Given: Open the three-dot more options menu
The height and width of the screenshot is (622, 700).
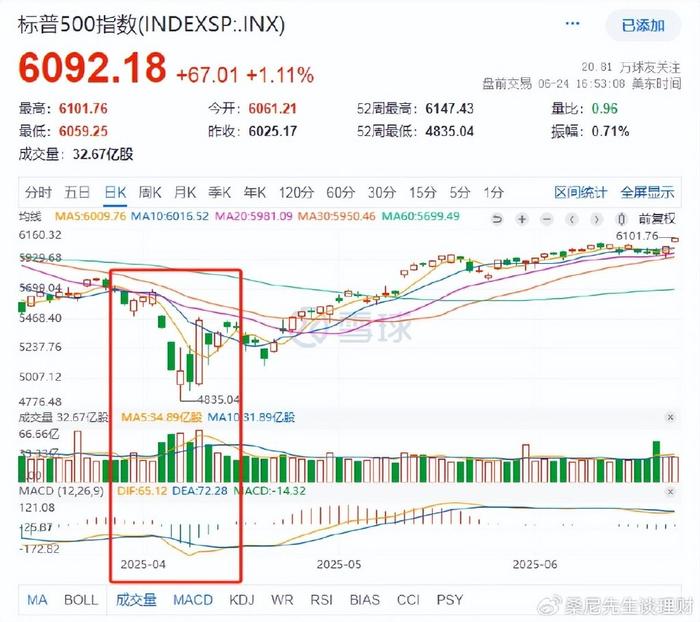Looking at the screenshot, I should (572, 24).
